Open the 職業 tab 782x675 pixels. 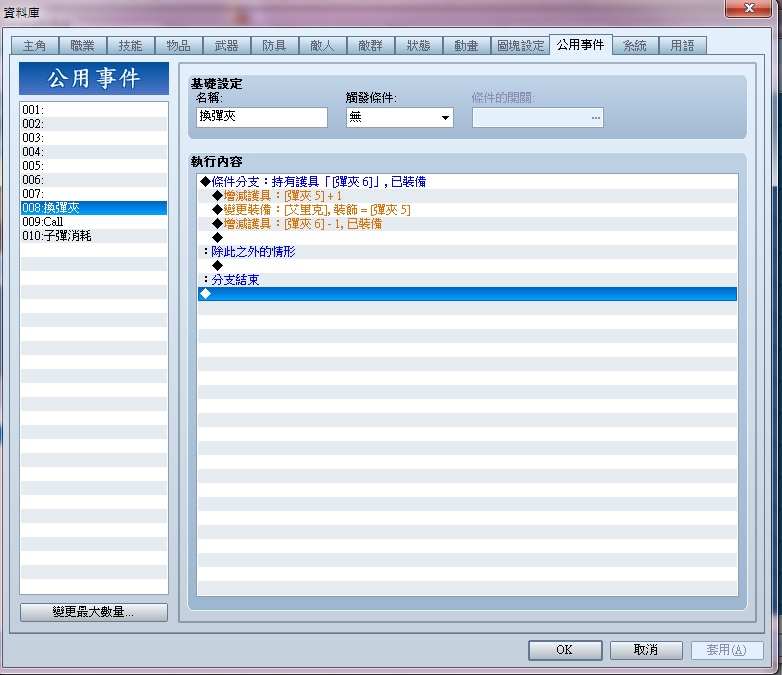click(x=82, y=45)
